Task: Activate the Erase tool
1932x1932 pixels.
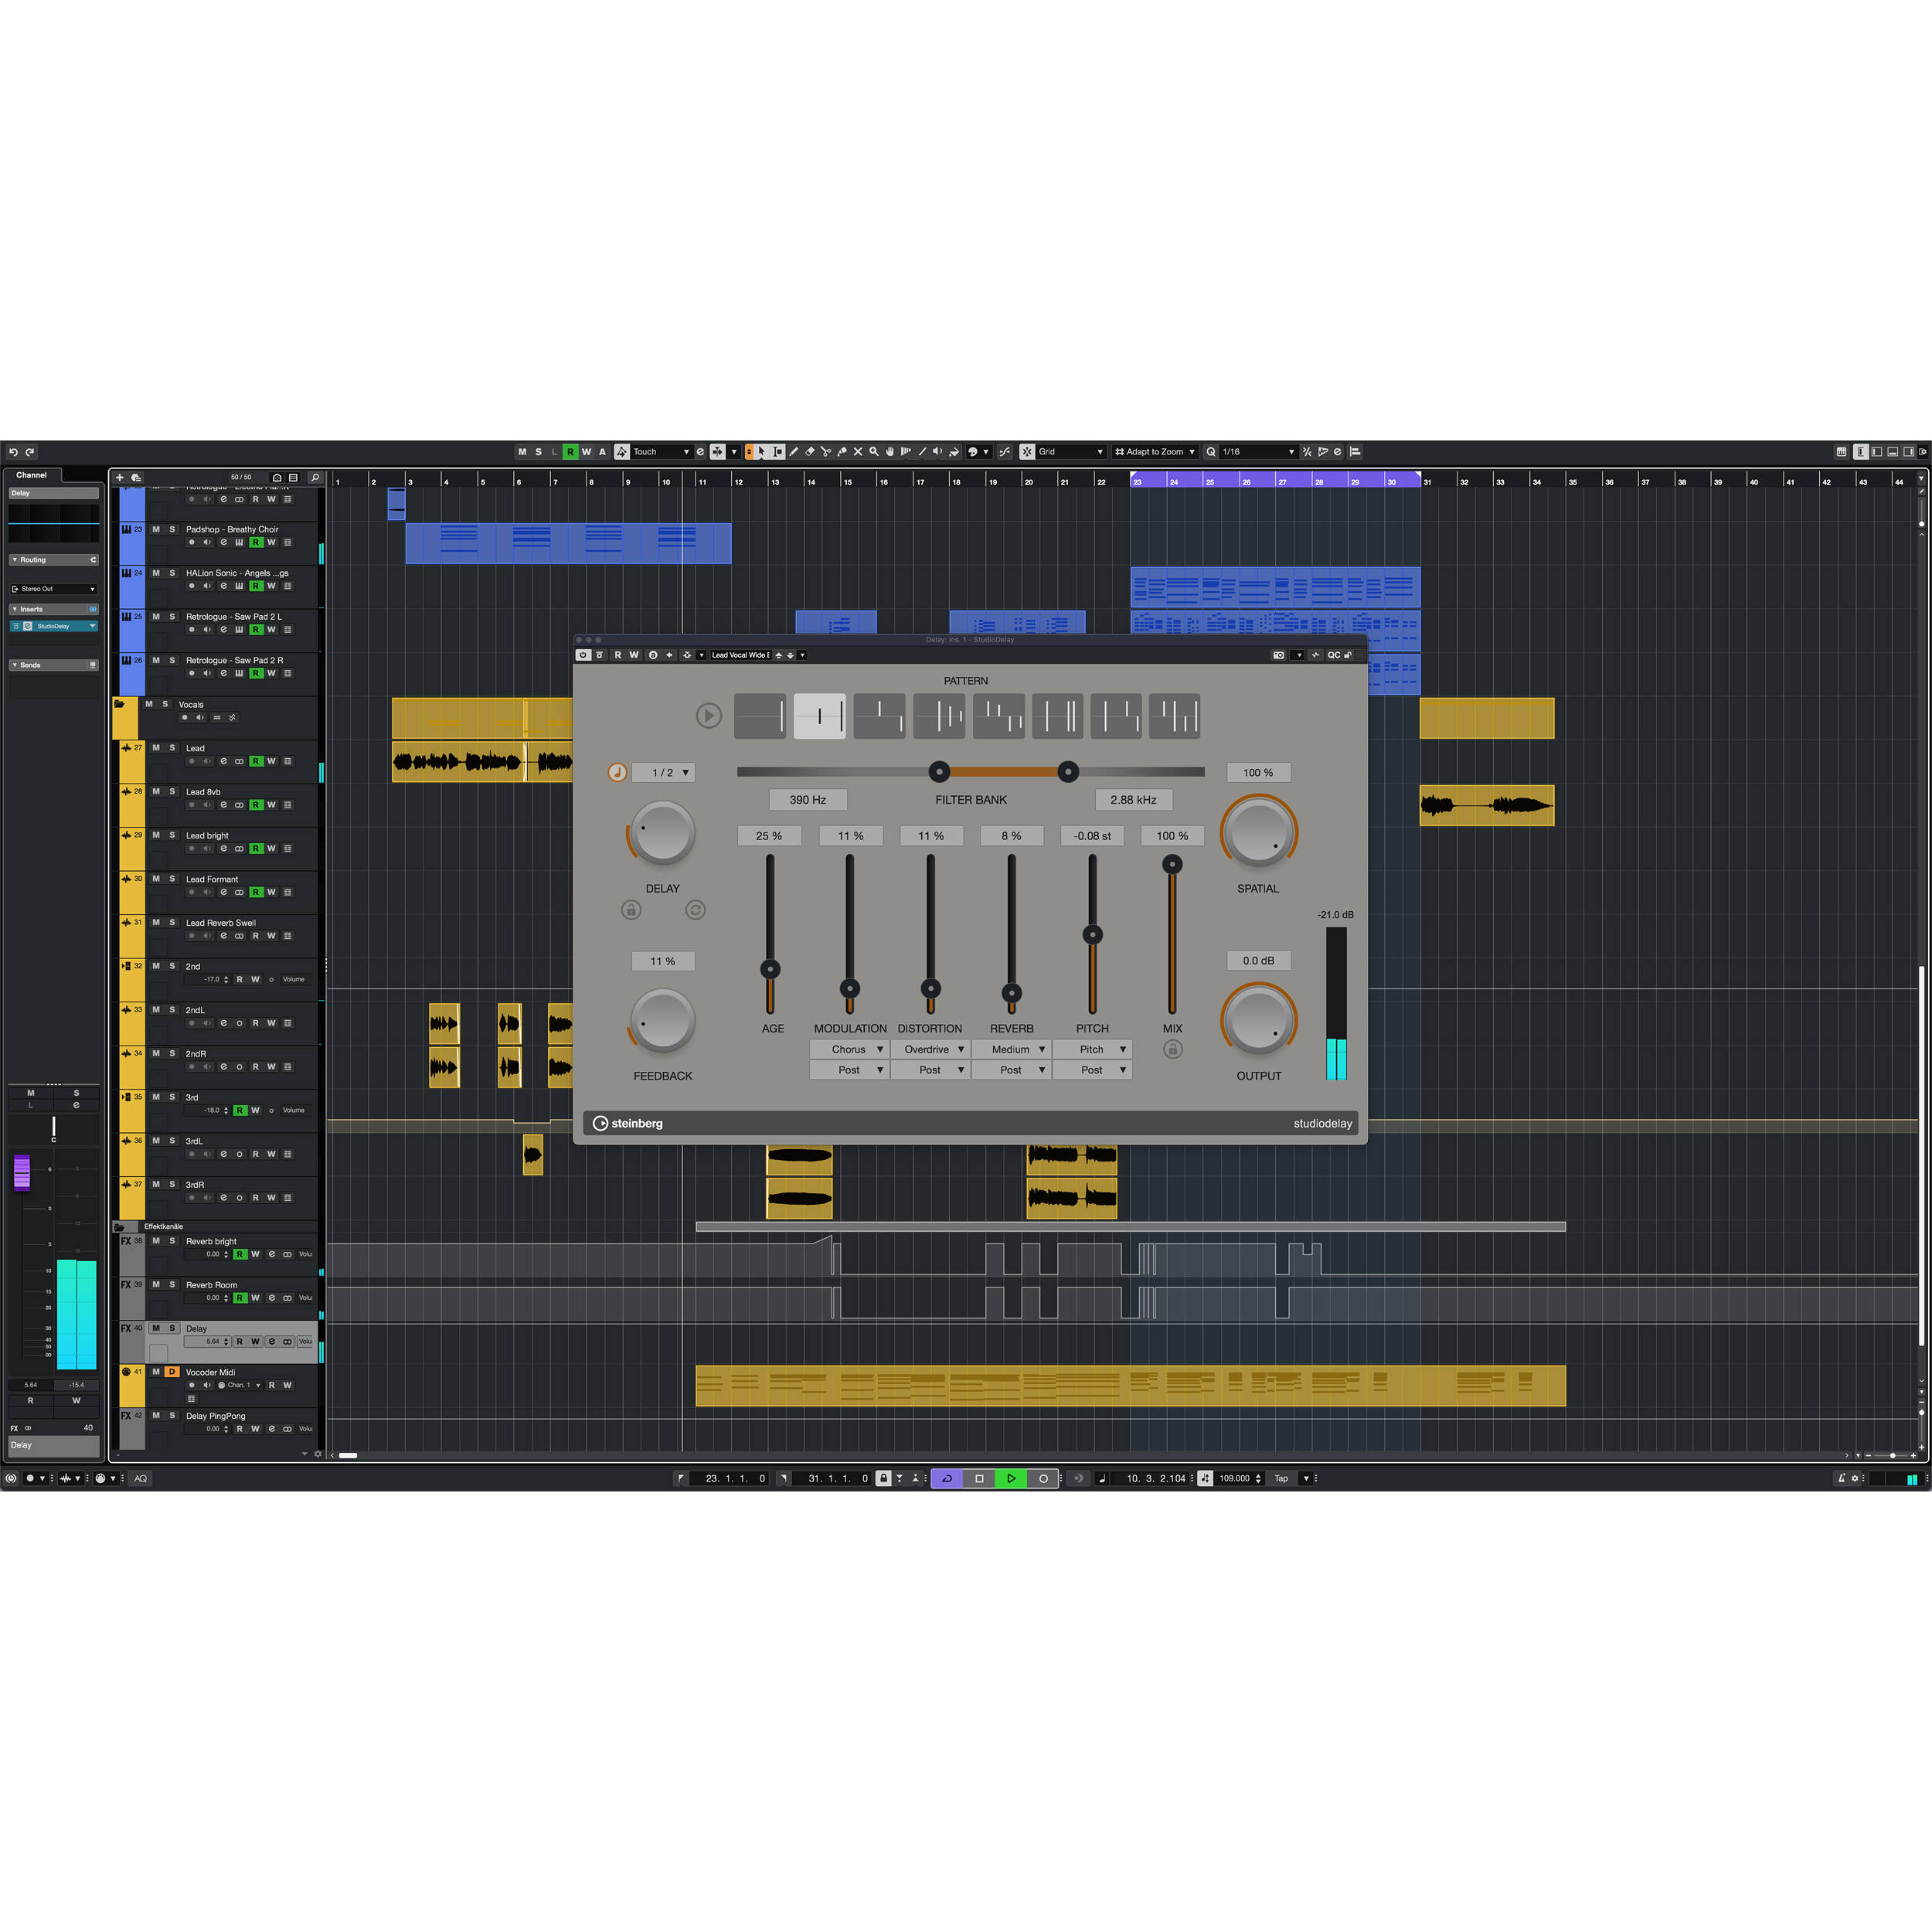Action: (x=811, y=452)
